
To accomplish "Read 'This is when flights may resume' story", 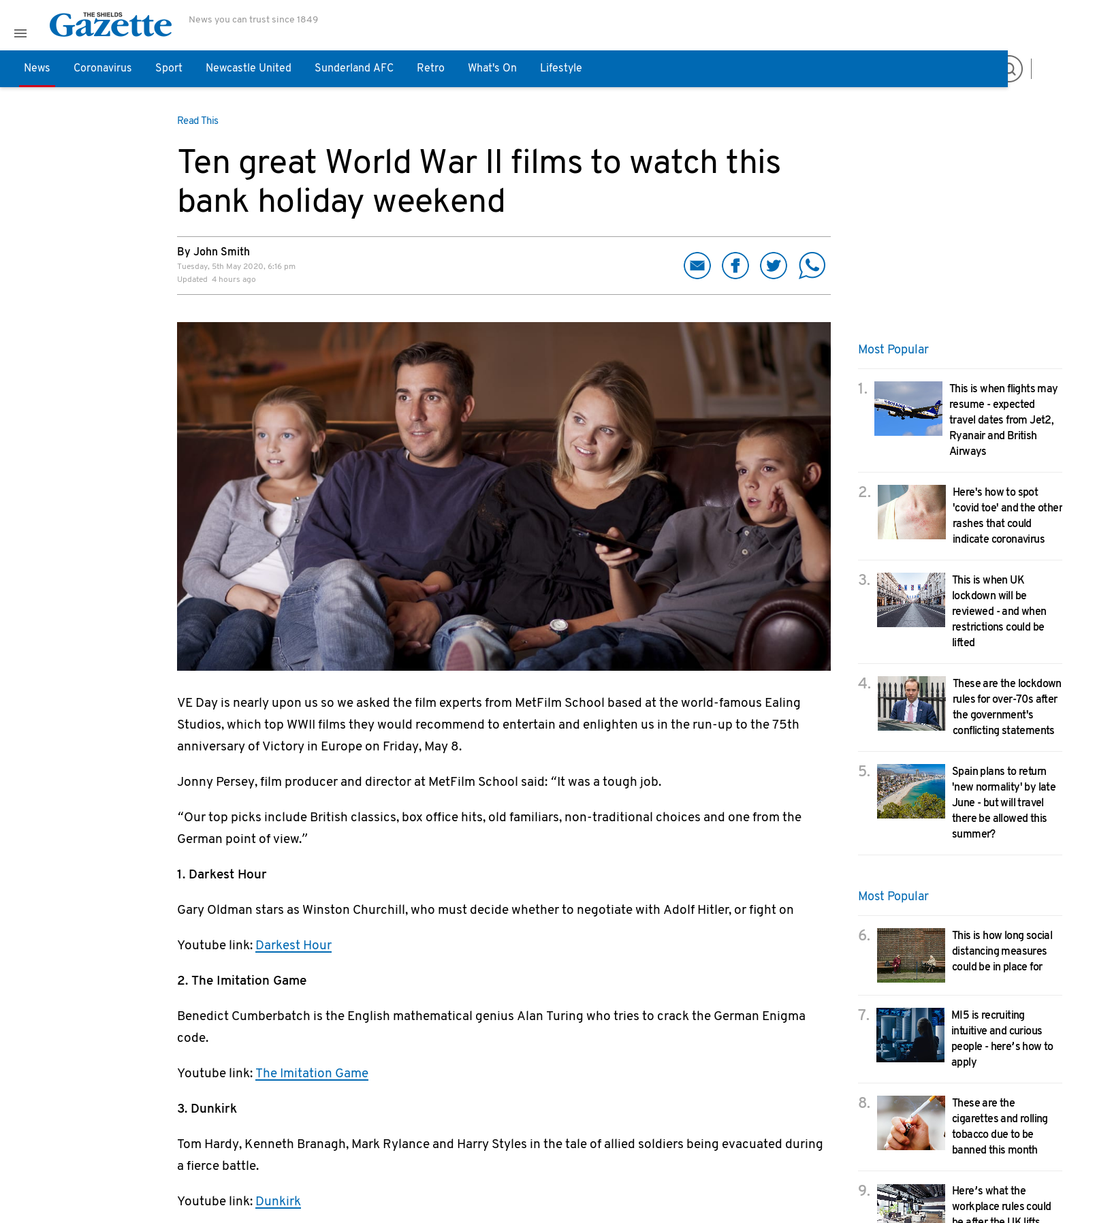I will [x=1004, y=420].
